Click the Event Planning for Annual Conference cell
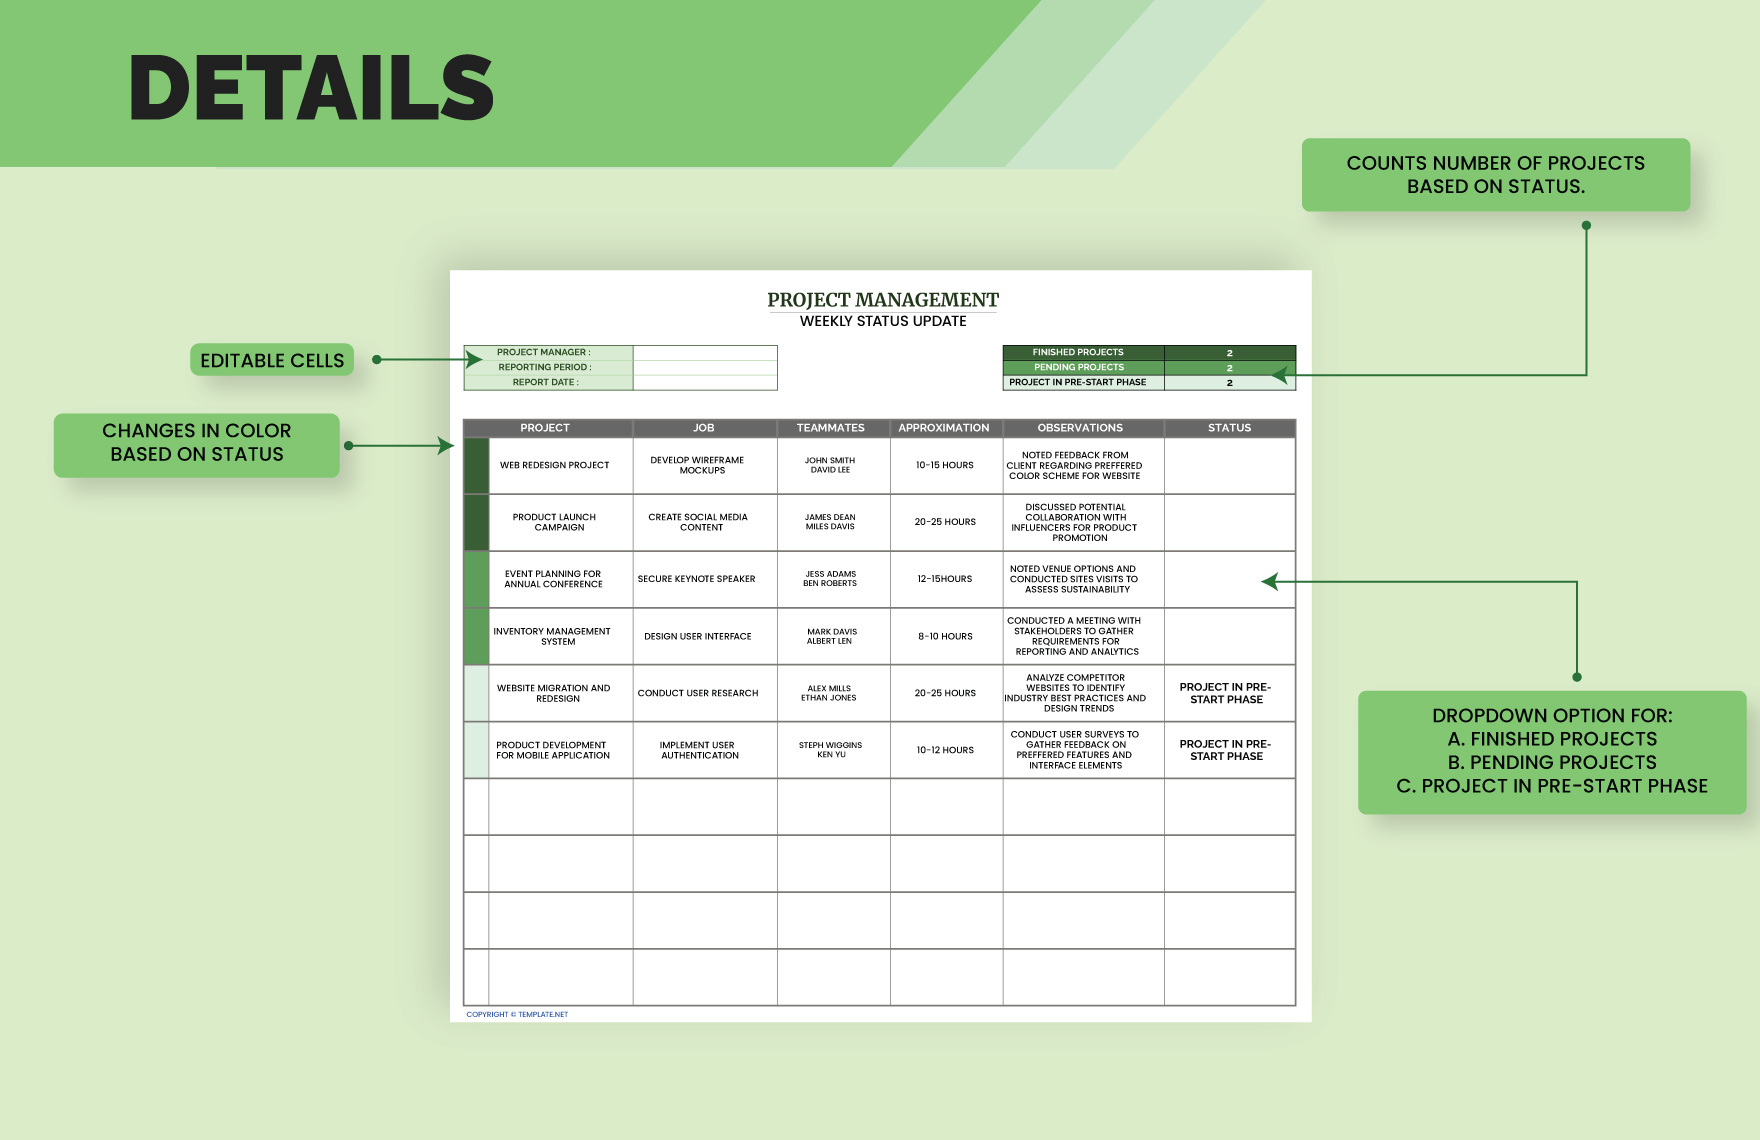Screen dimensions: 1760x1140 (x=561, y=580)
